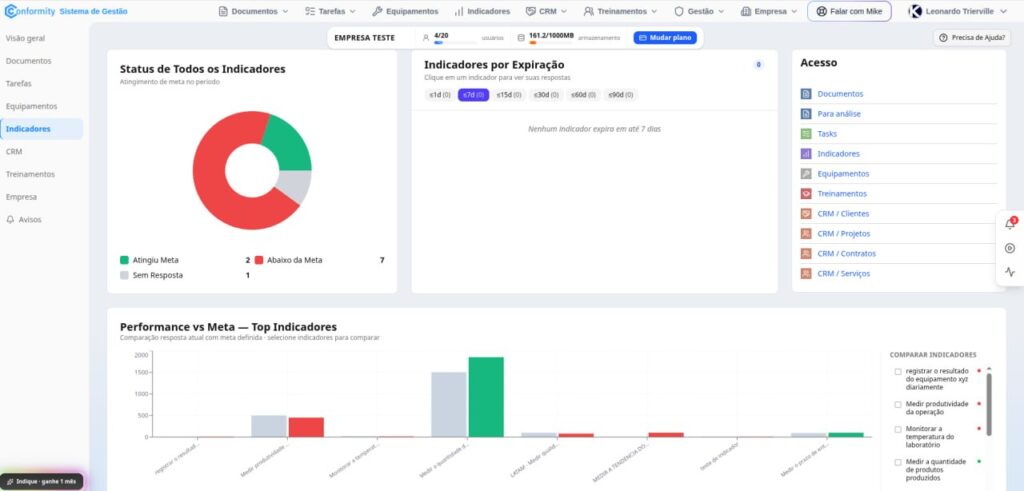Viewport: 1024px width, 491px height.
Task: Click the Conformity logo icon
Action: coord(11,11)
